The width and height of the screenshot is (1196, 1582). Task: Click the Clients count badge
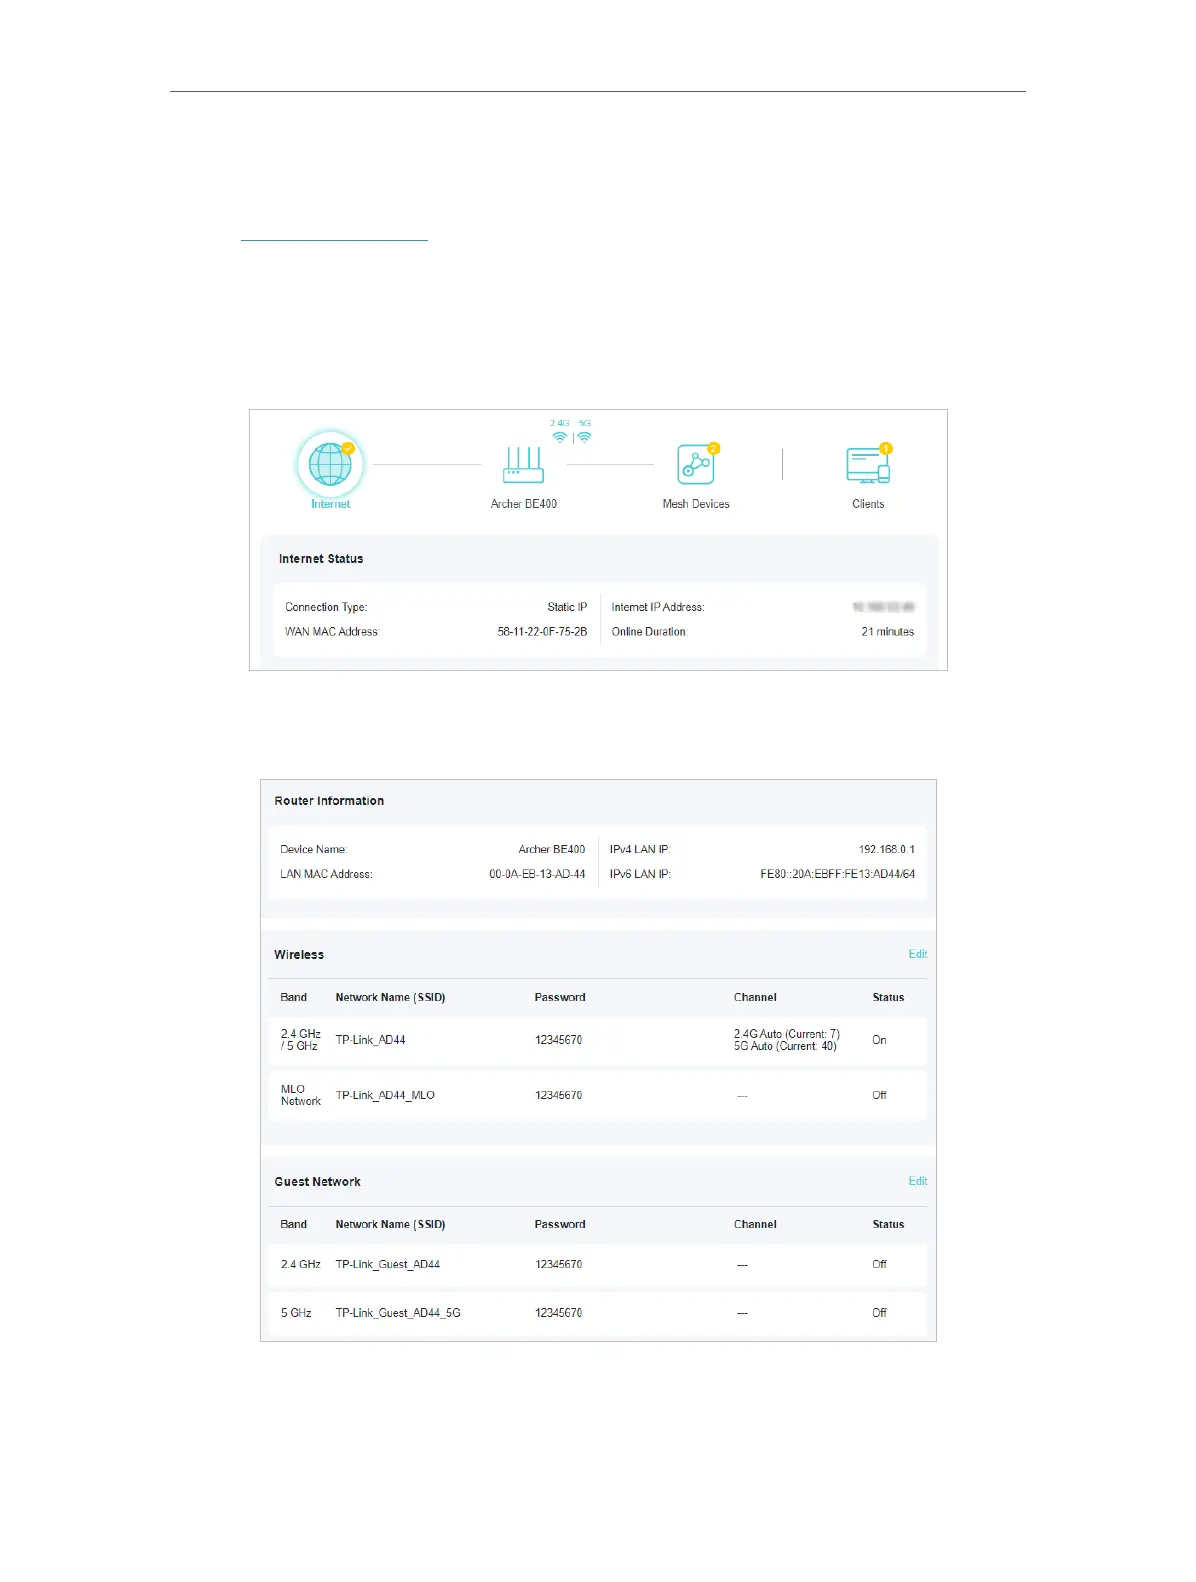[x=885, y=448]
